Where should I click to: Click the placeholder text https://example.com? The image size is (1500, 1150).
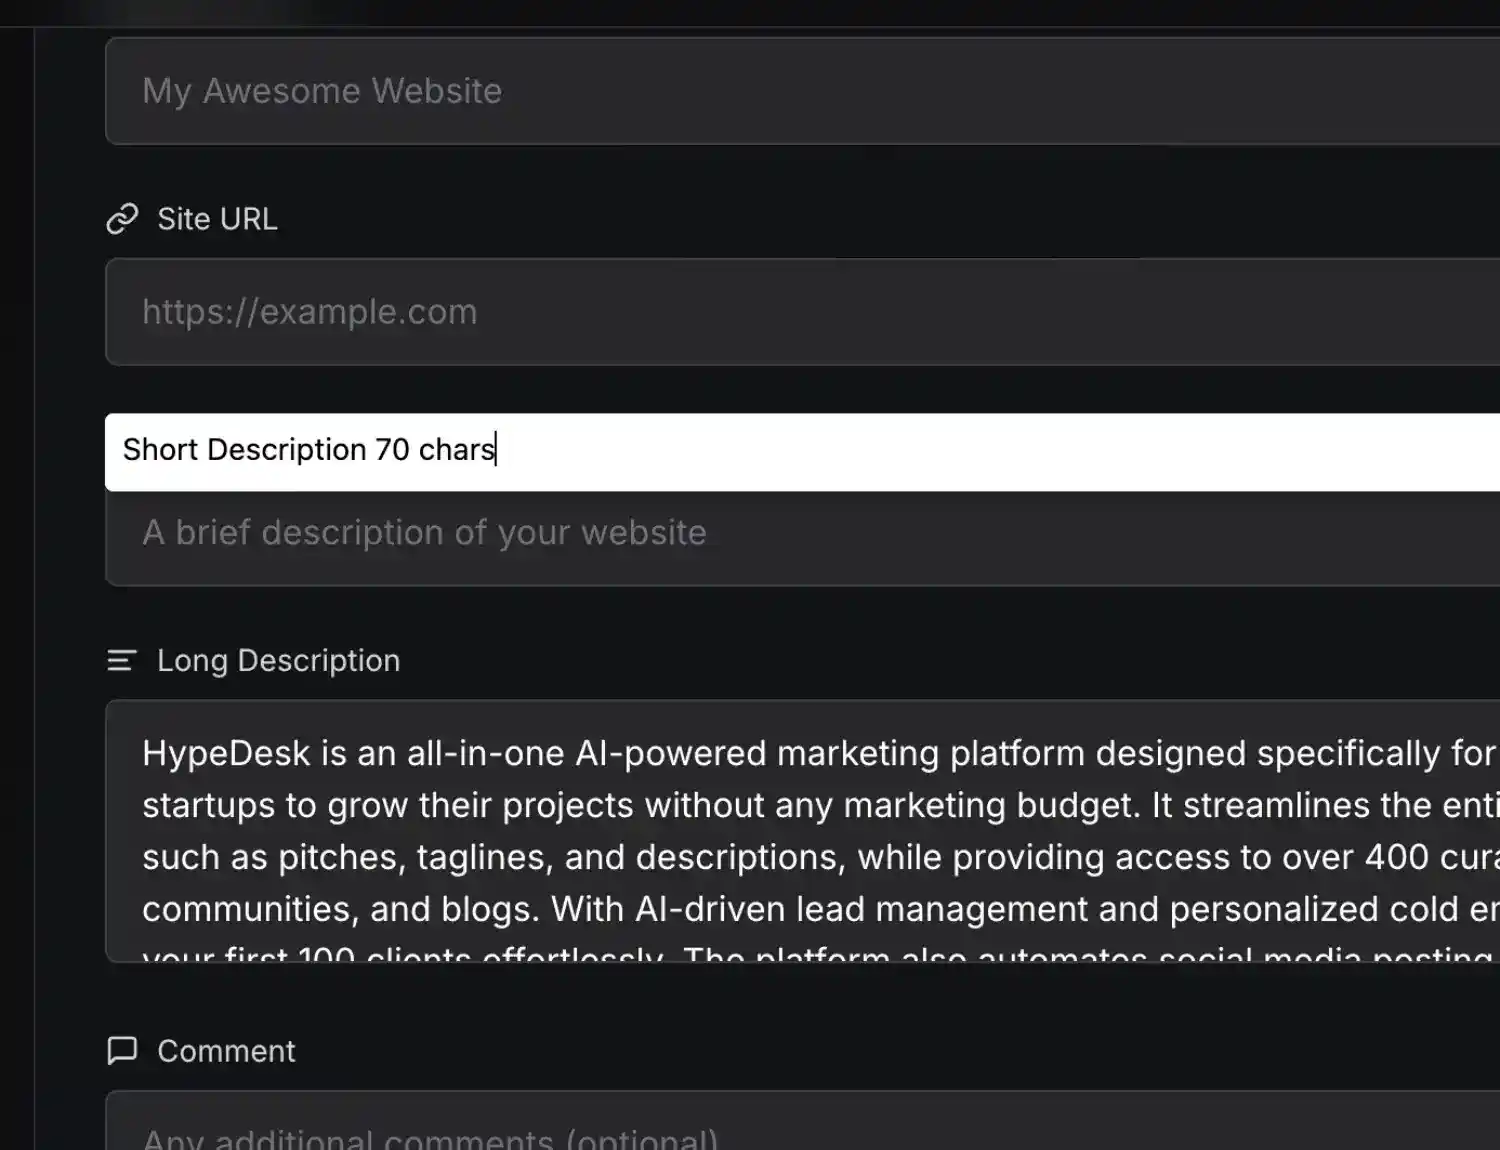[309, 311]
